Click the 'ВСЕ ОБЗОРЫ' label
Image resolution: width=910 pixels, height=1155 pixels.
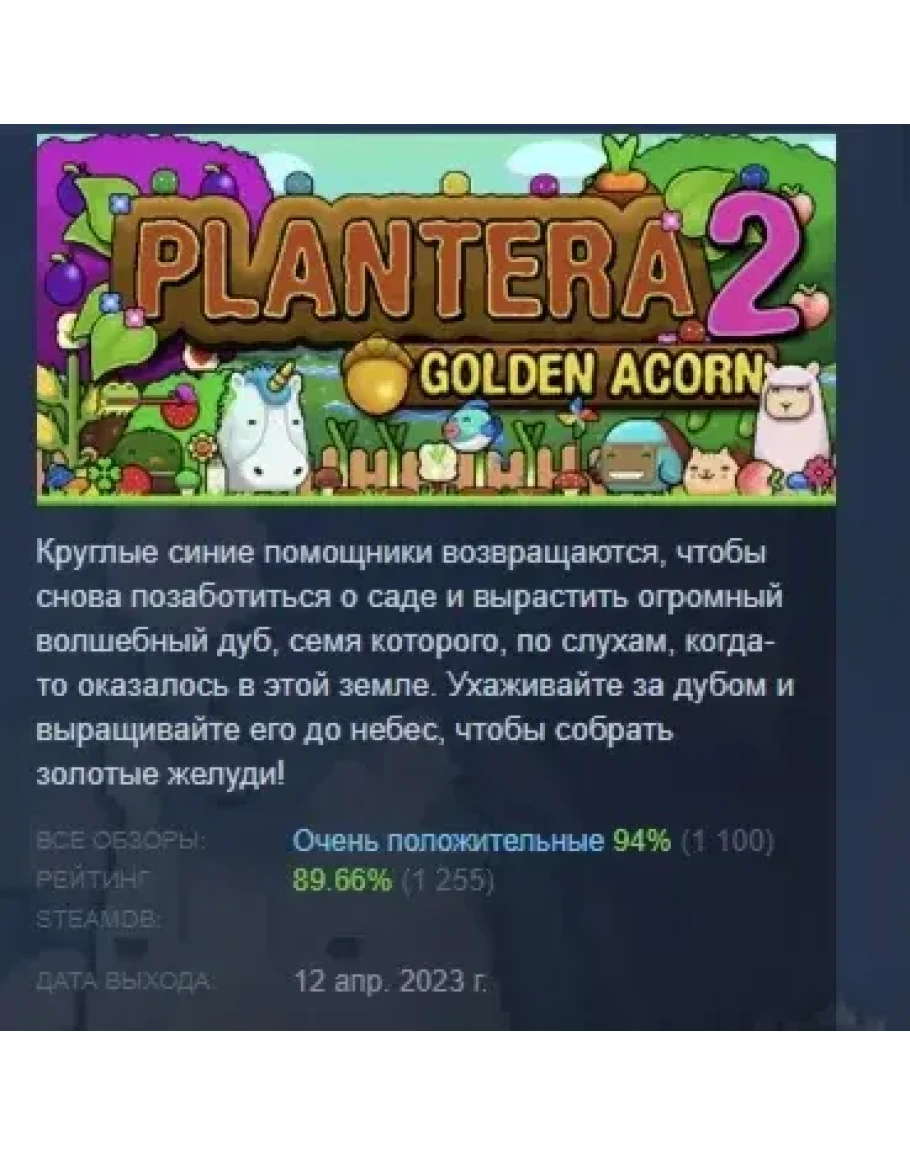(x=121, y=840)
